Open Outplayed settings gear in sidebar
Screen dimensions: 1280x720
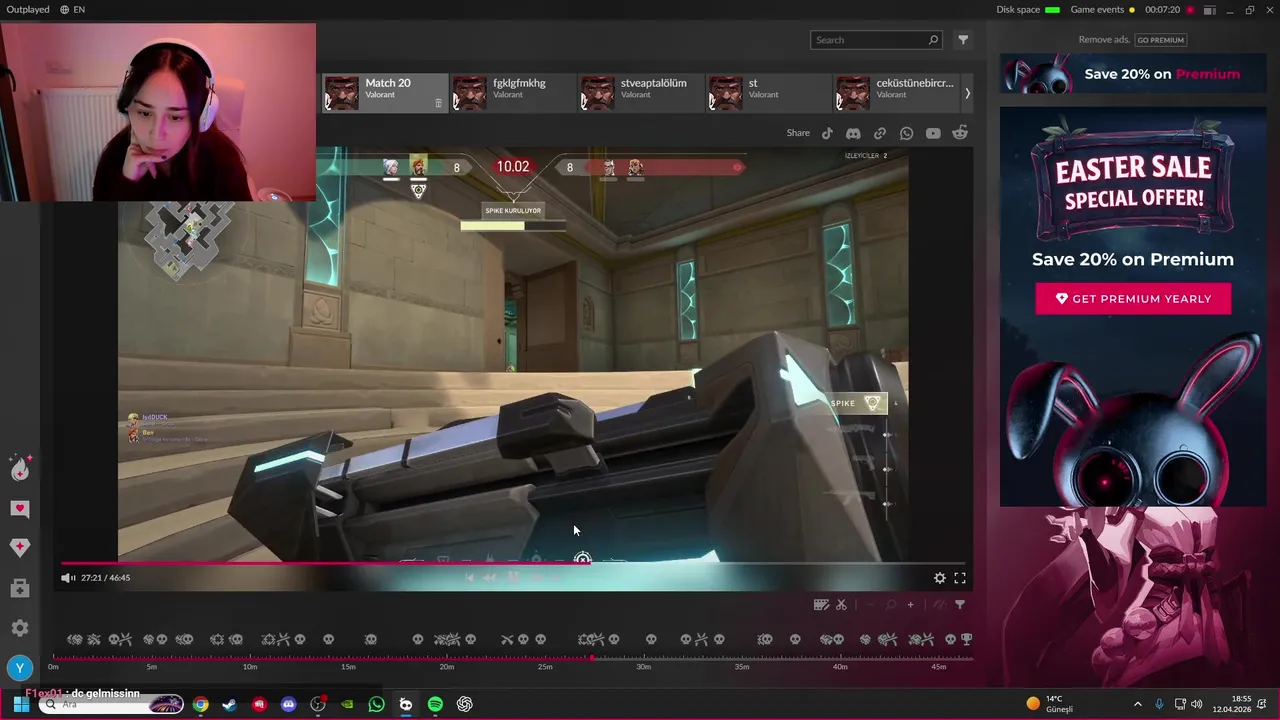click(x=20, y=628)
